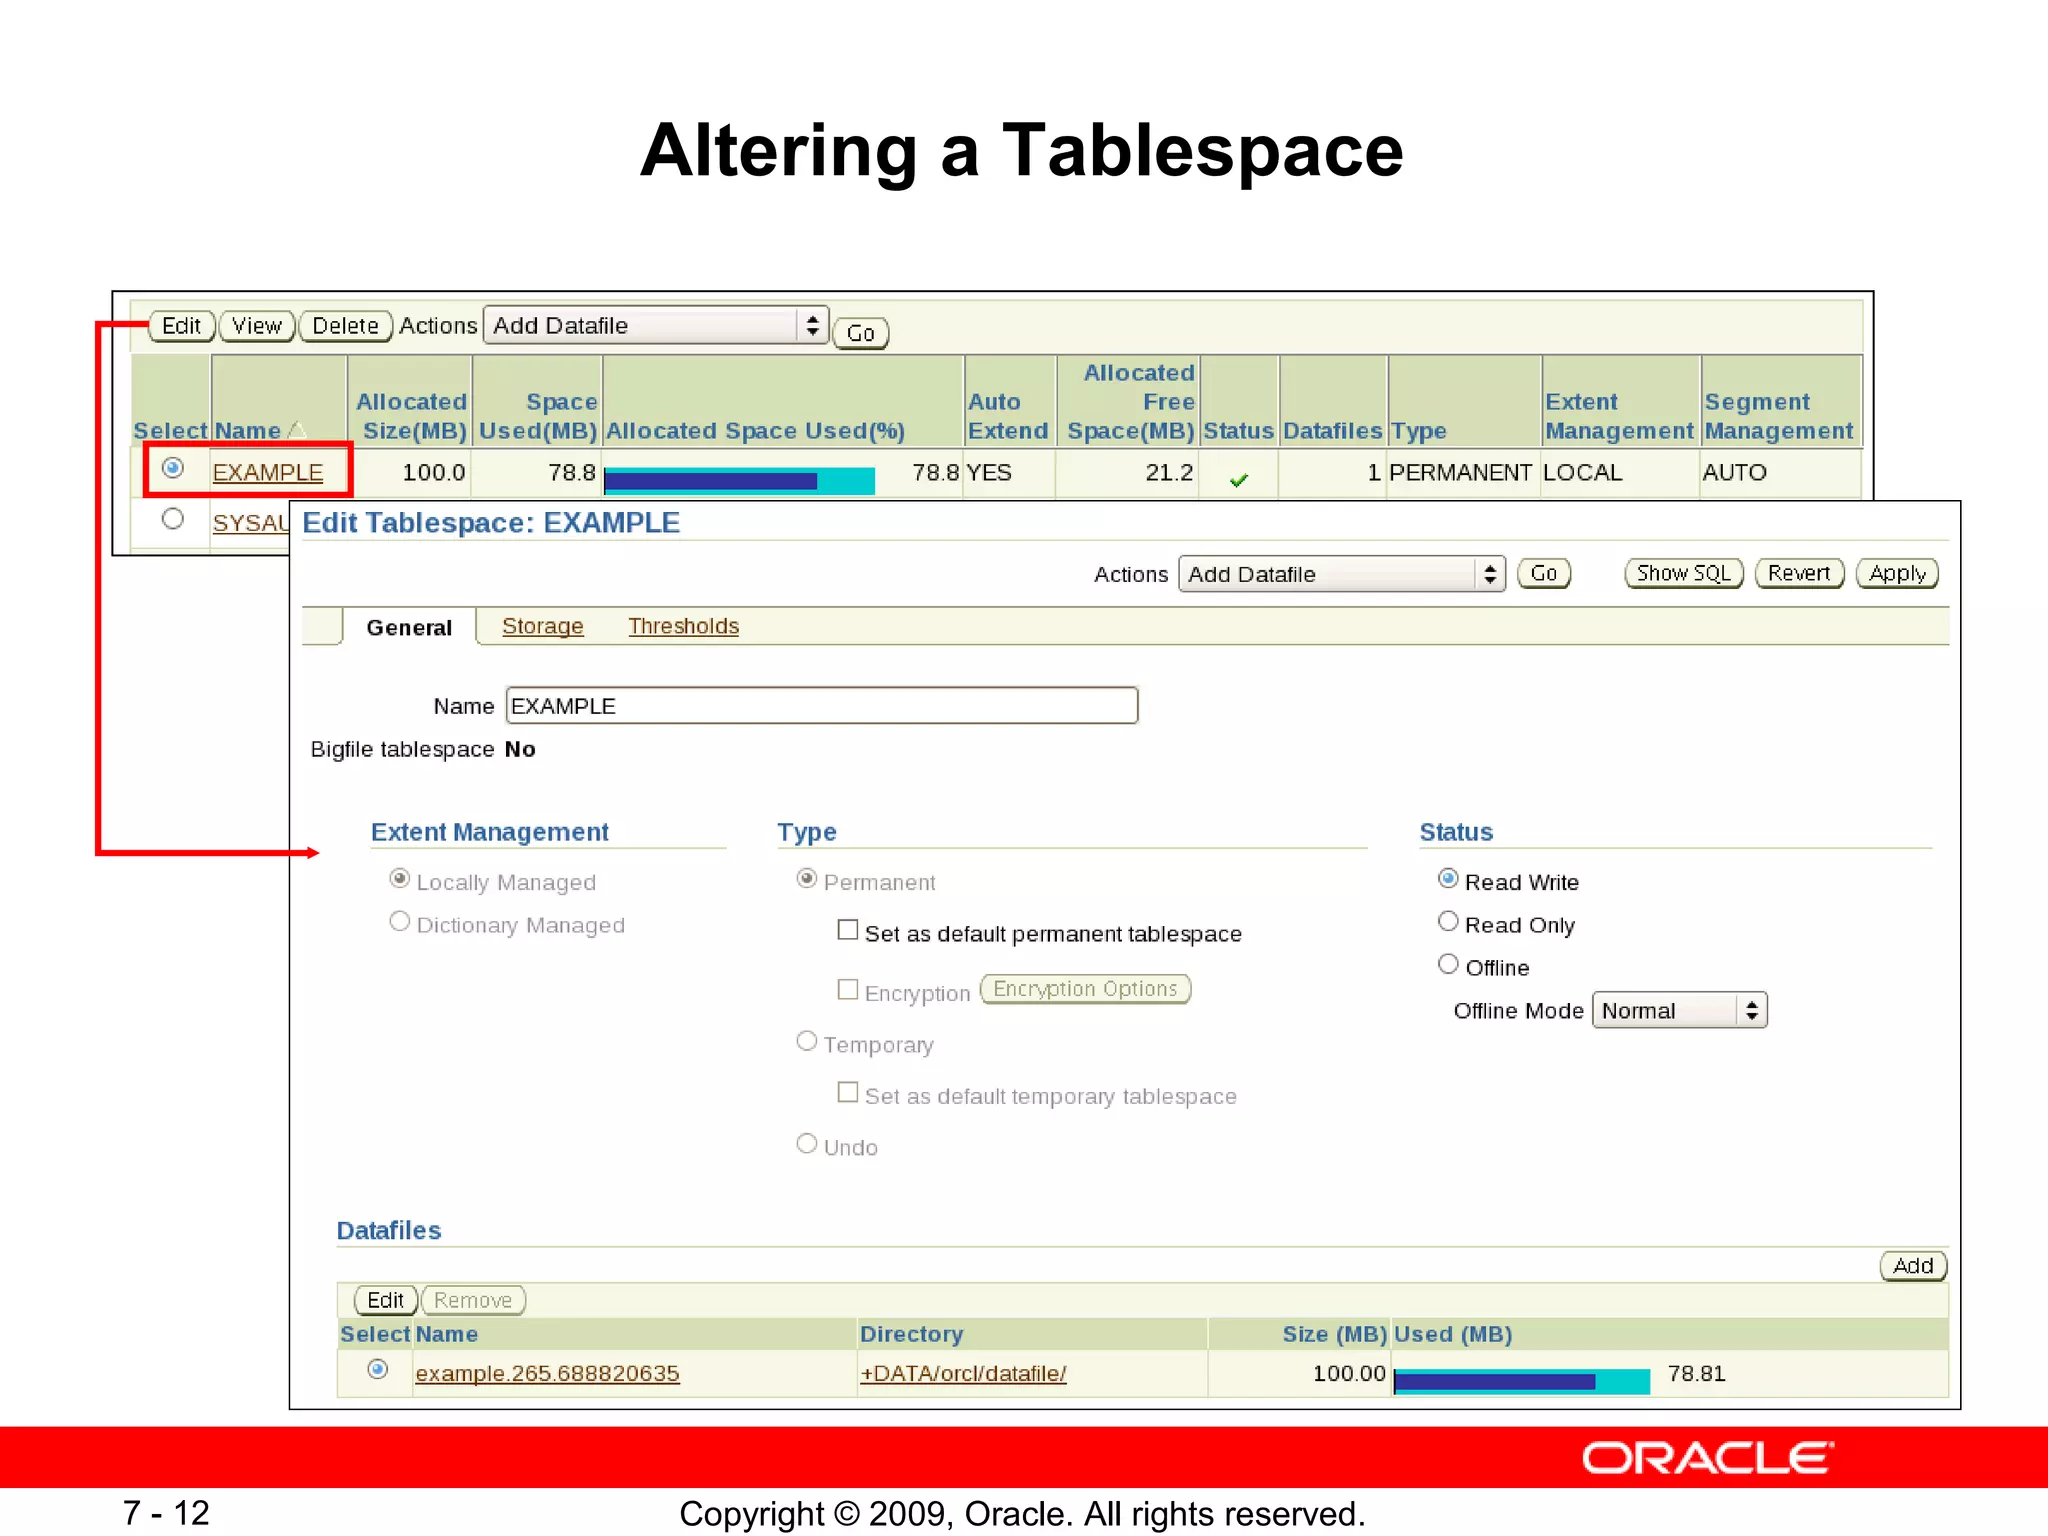Click Go next to the top Actions dropdown
This screenshot has width=2048, height=1536.
click(x=861, y=333)
